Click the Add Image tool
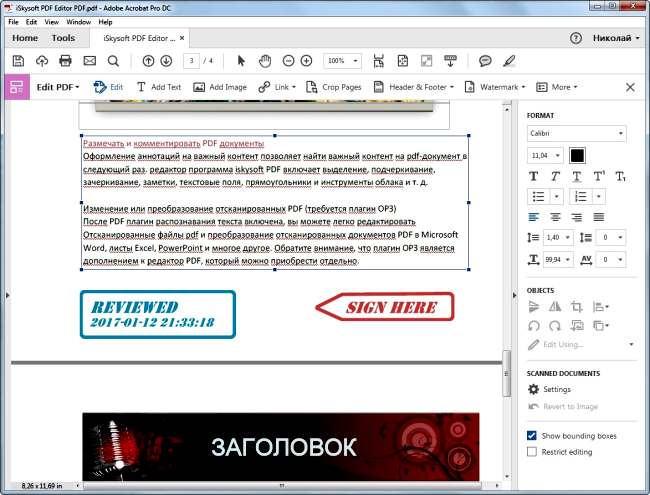This screenshot has height=495, width=650. [220, 87]
